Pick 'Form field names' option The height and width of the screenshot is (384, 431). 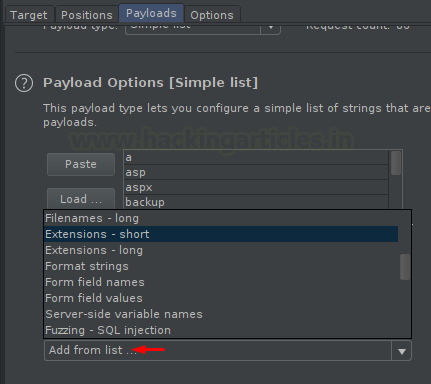221,282
